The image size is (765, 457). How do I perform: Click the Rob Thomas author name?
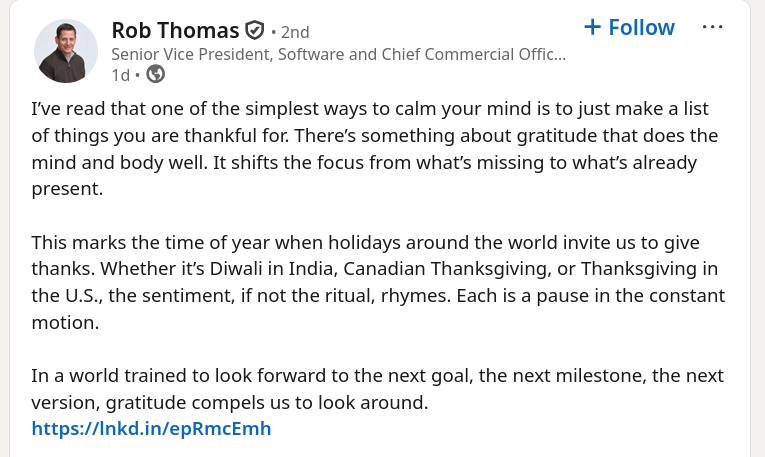(174, 29)
